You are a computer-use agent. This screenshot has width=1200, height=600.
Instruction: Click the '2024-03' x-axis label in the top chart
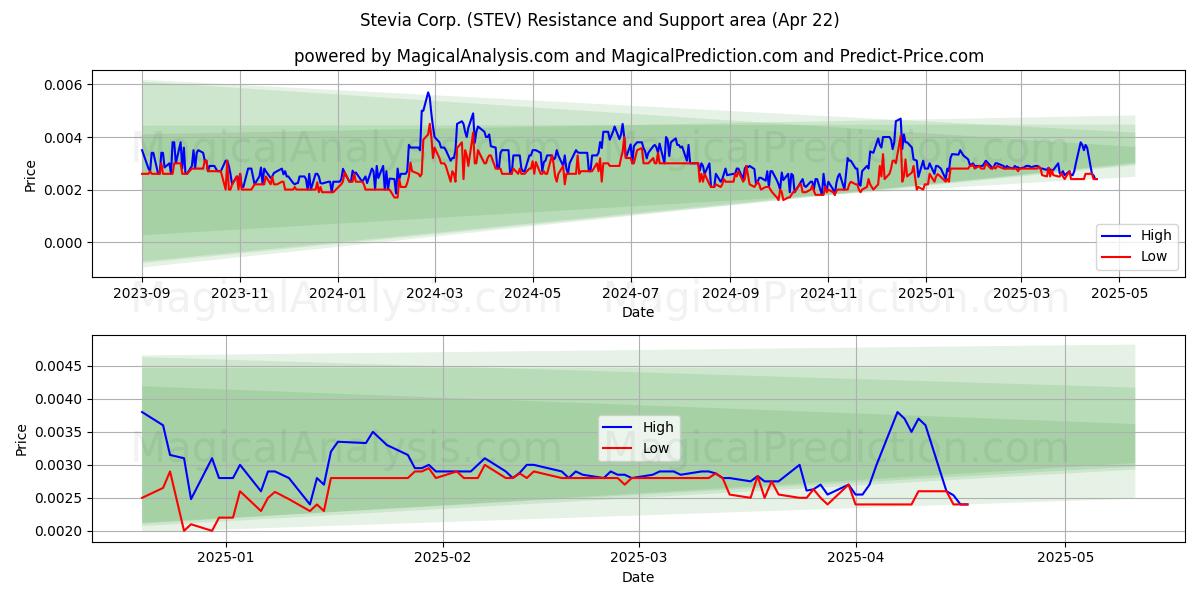434,294
